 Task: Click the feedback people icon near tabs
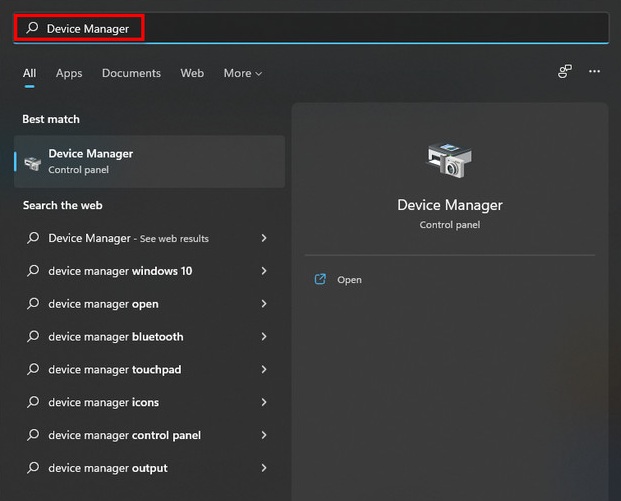tap(565, 72)
